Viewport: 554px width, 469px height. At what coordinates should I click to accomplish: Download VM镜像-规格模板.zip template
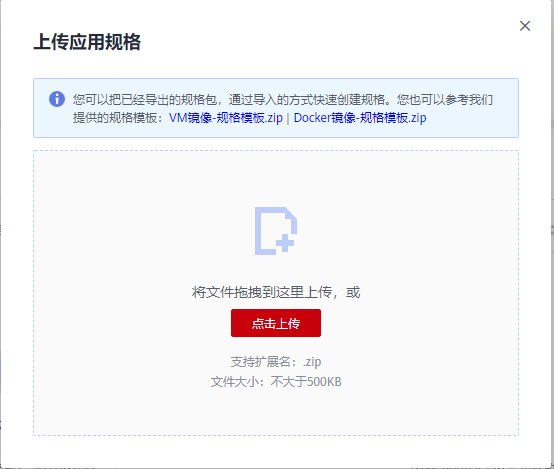[x=226, y=118]
